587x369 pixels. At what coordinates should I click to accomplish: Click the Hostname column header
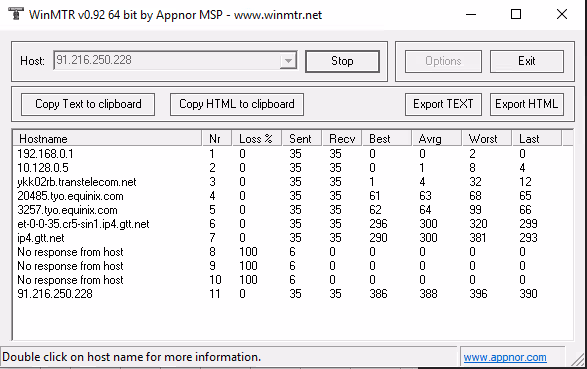point(107,139)
